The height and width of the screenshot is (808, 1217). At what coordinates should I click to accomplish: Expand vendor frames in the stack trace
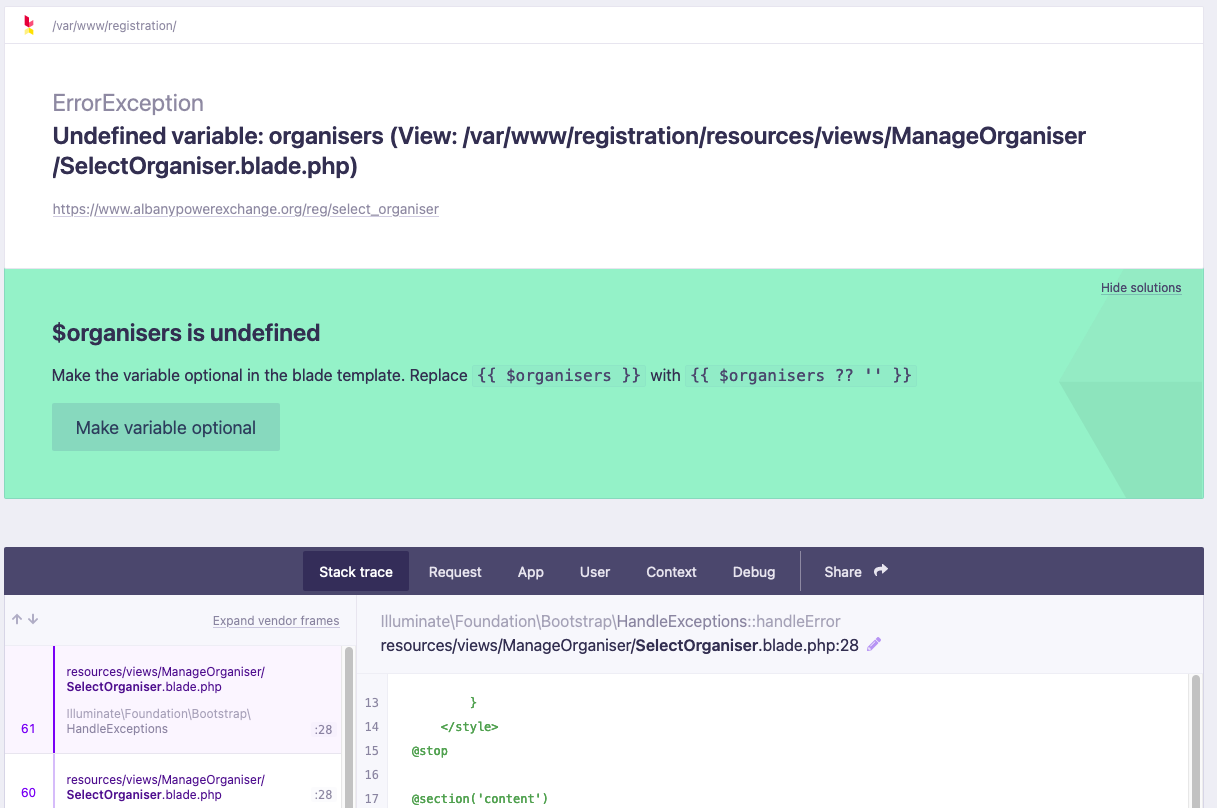276,620
